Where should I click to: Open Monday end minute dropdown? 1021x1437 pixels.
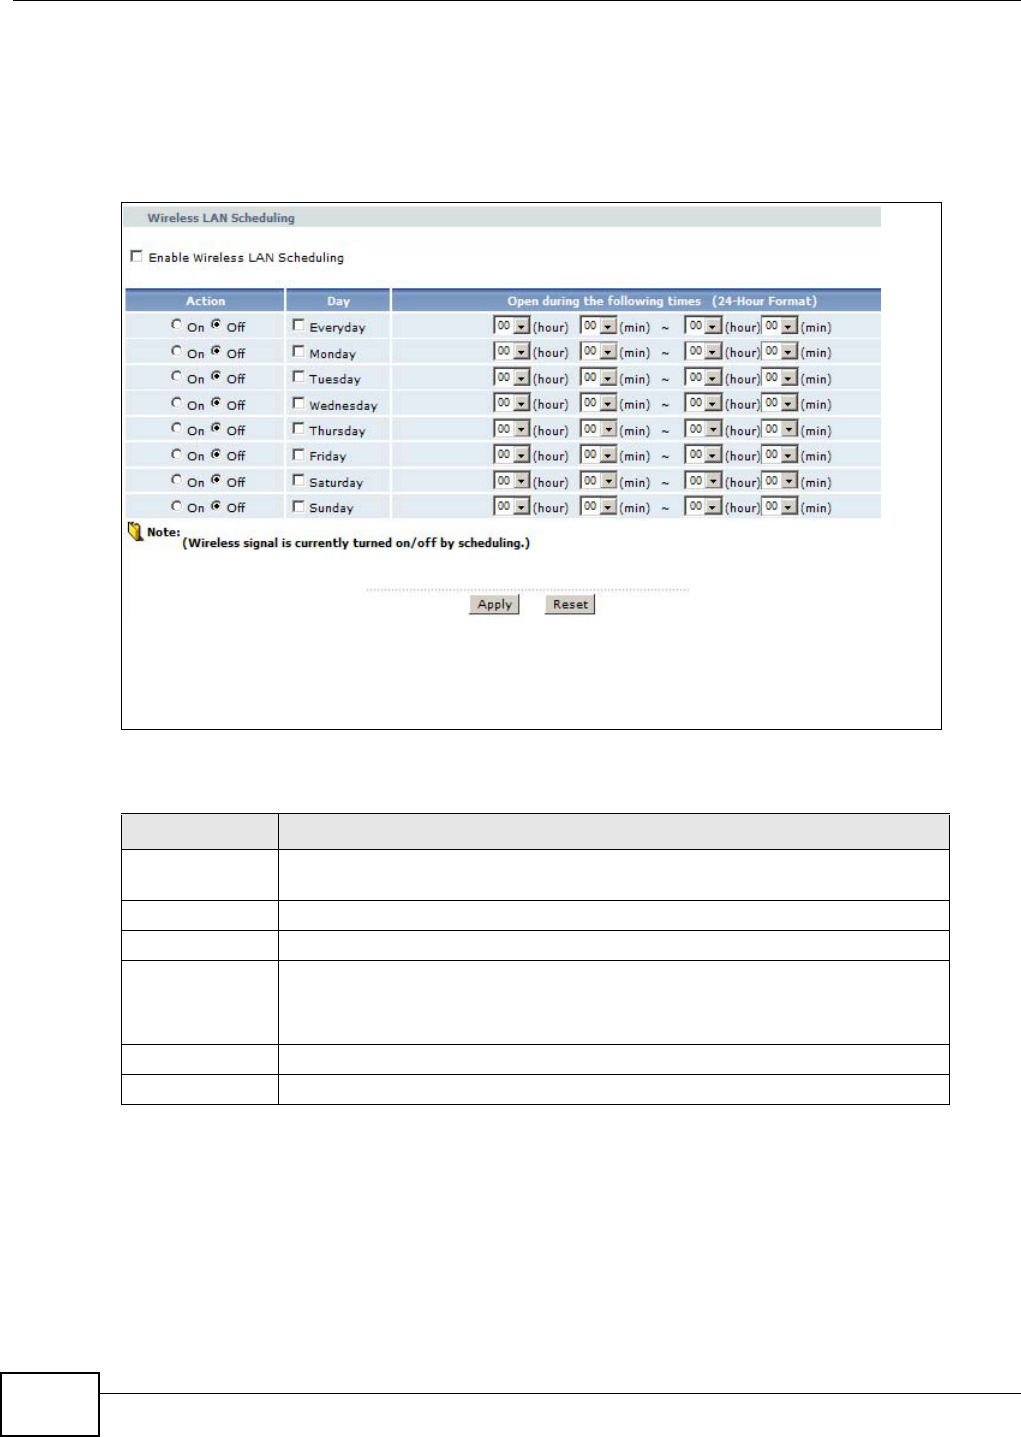tap(779, 352)
